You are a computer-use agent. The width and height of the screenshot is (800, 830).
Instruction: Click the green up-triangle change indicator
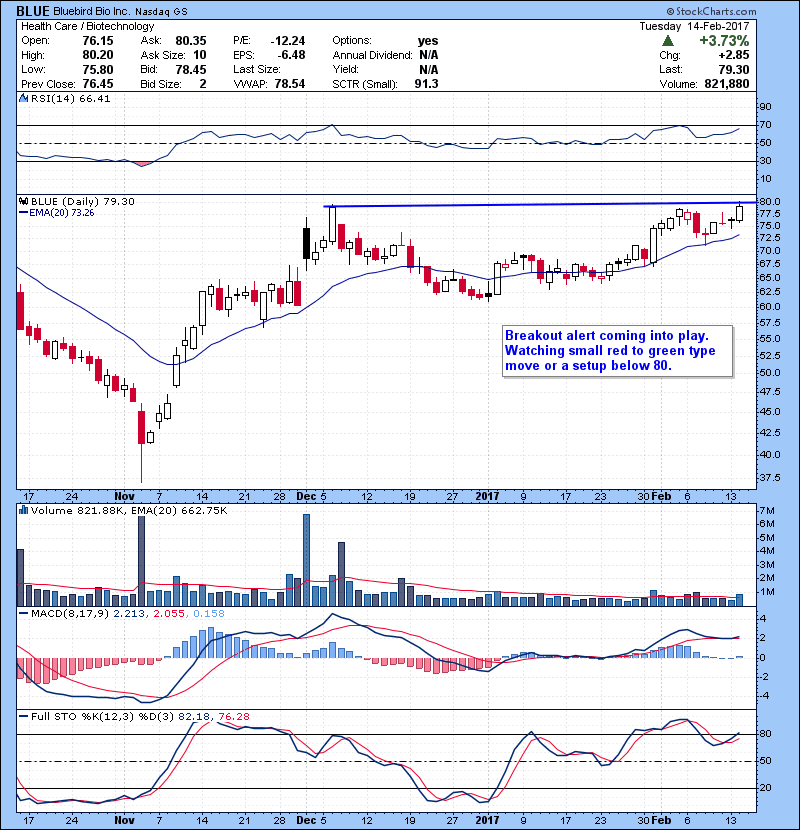pos(668,41)
